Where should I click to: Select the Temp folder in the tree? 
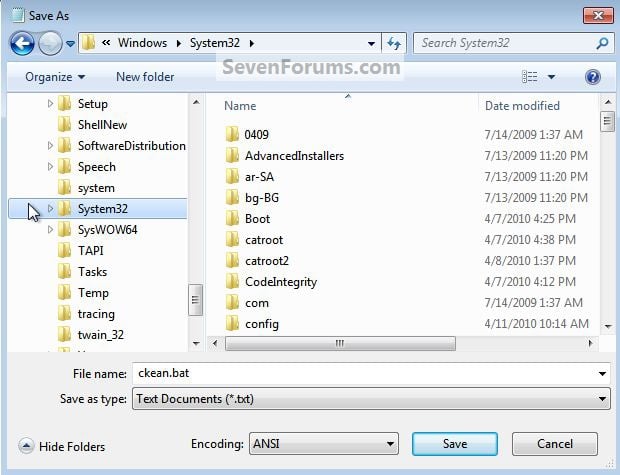(93, 293)
